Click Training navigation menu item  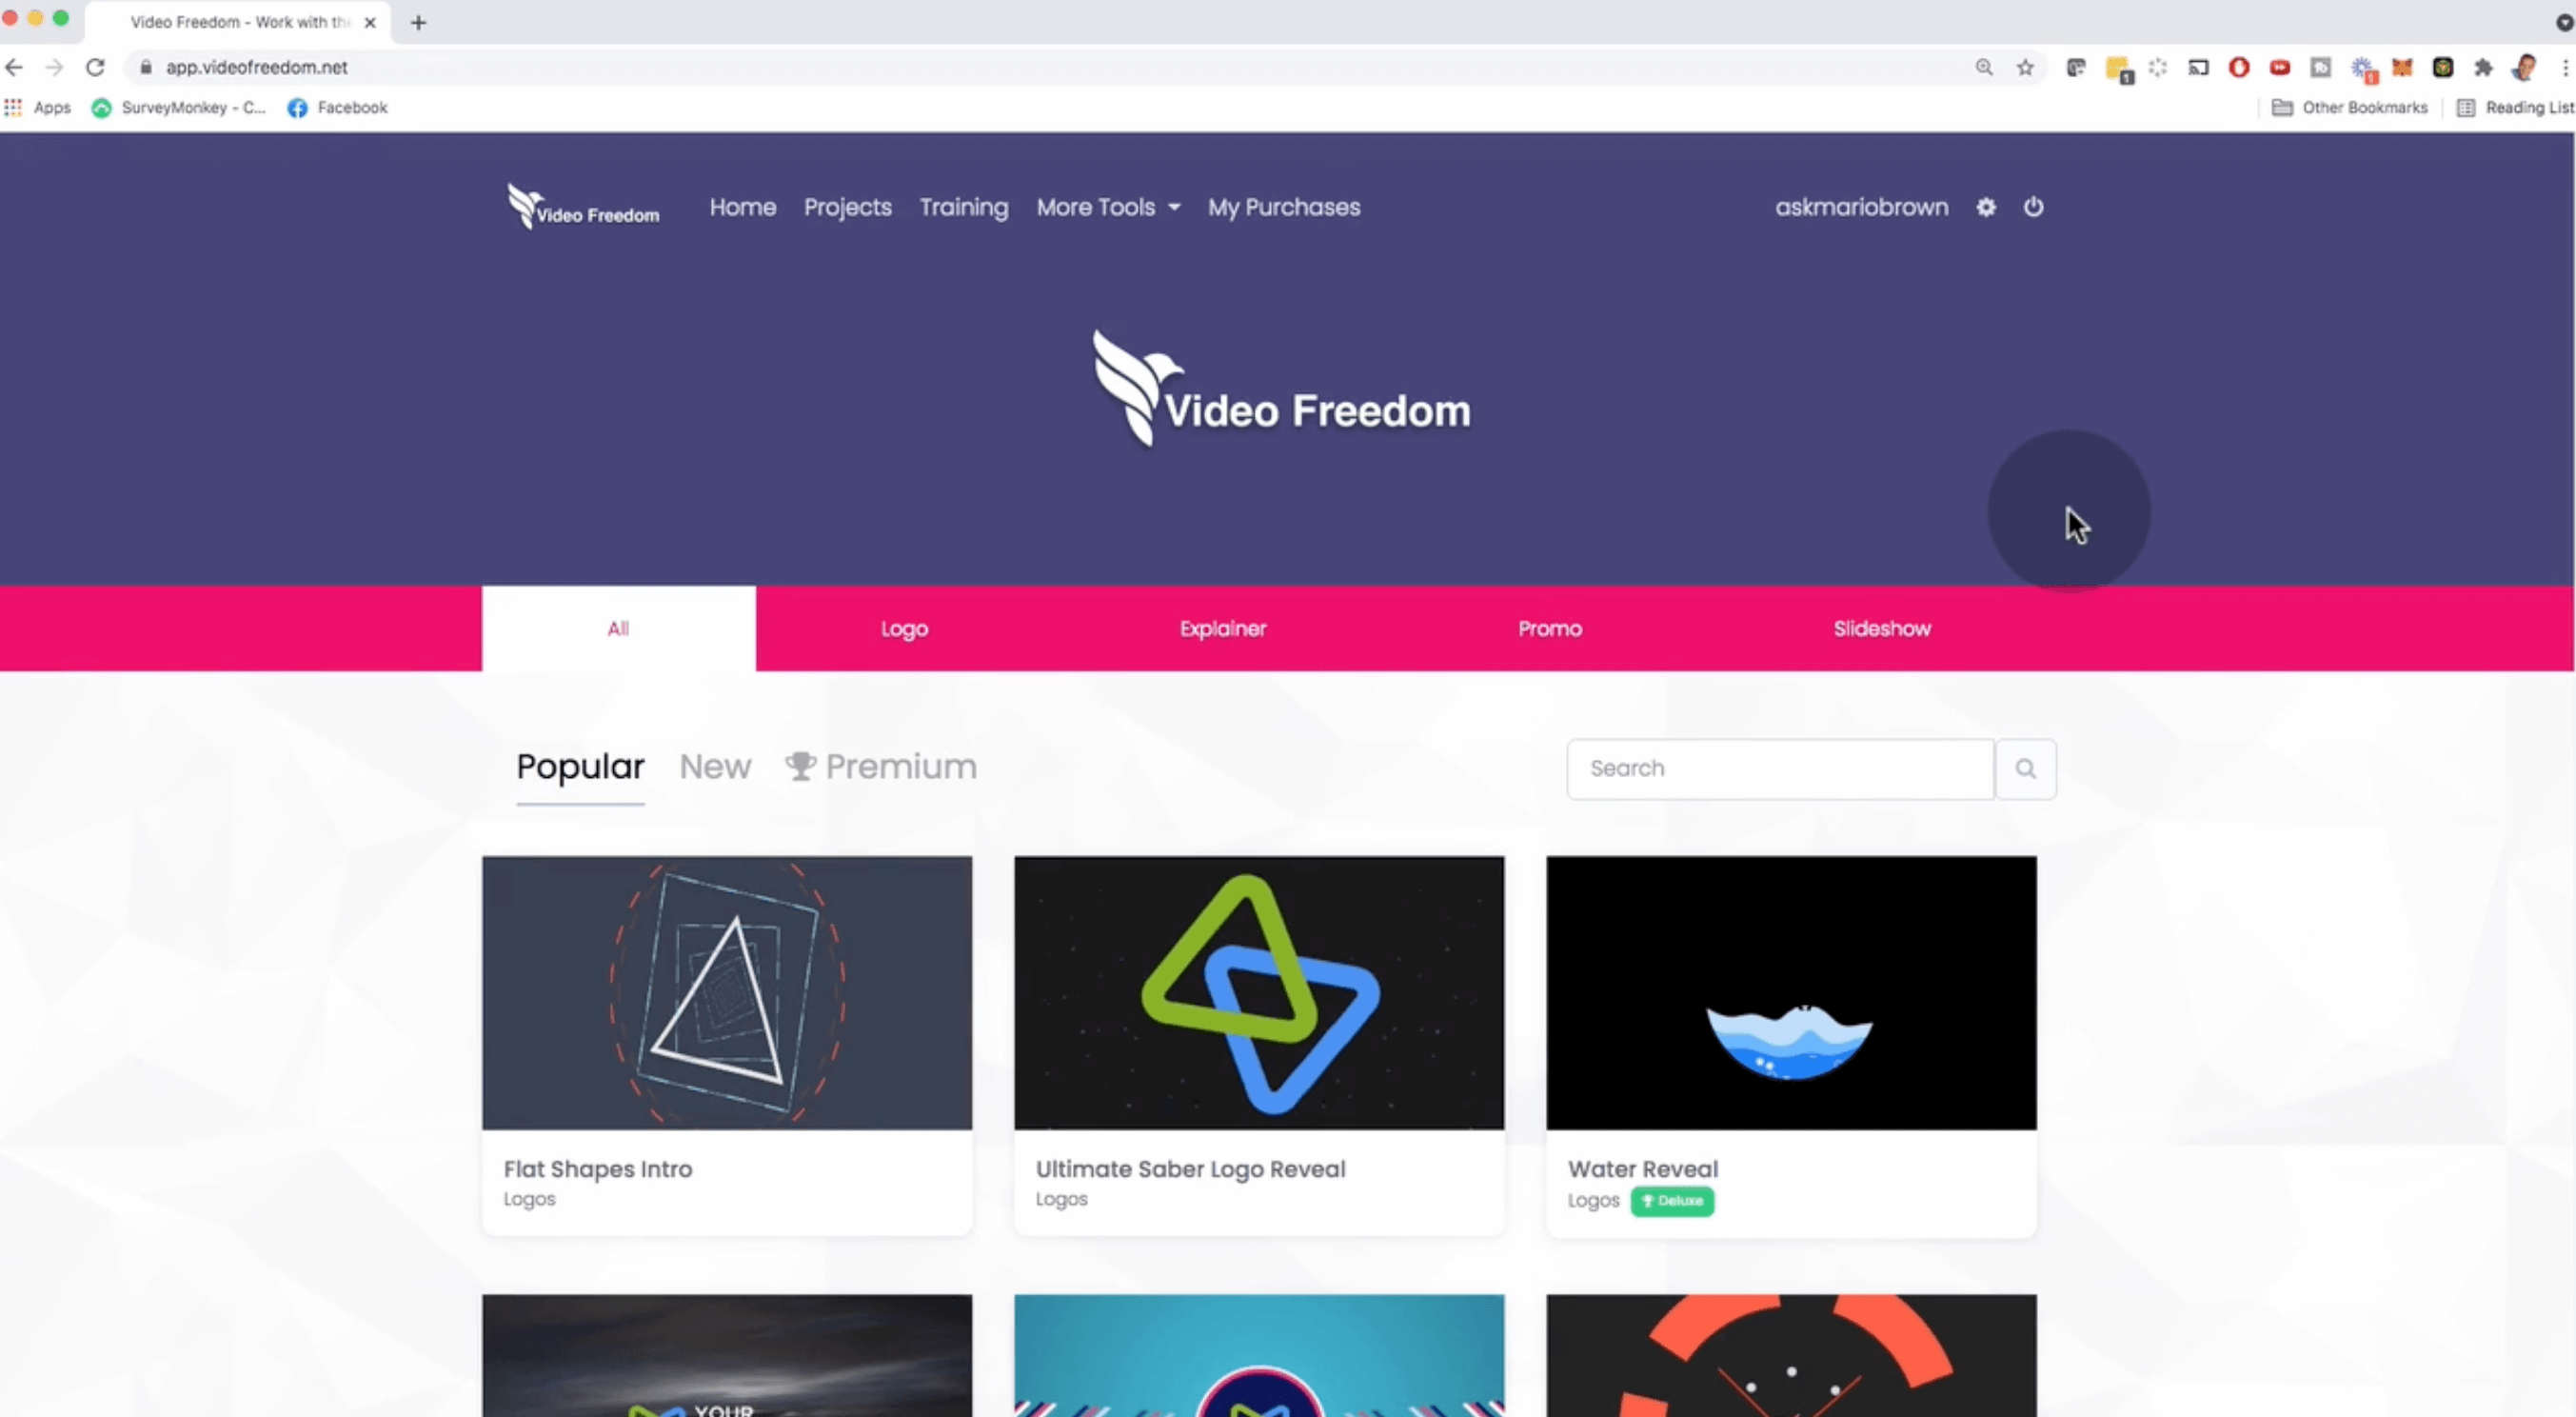962,206
